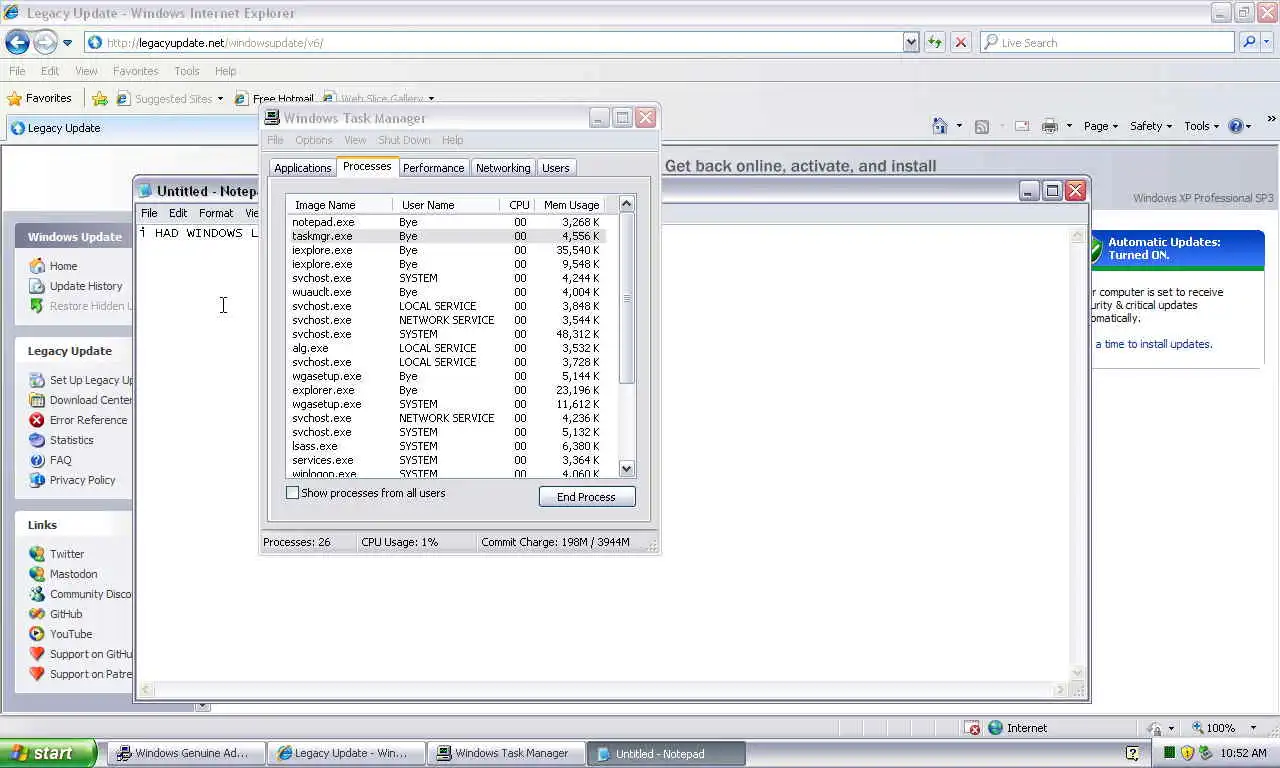Click the yellow security shield tray icon
The width and height of the screenshot is (1280, 768).
coord(1187,753)
